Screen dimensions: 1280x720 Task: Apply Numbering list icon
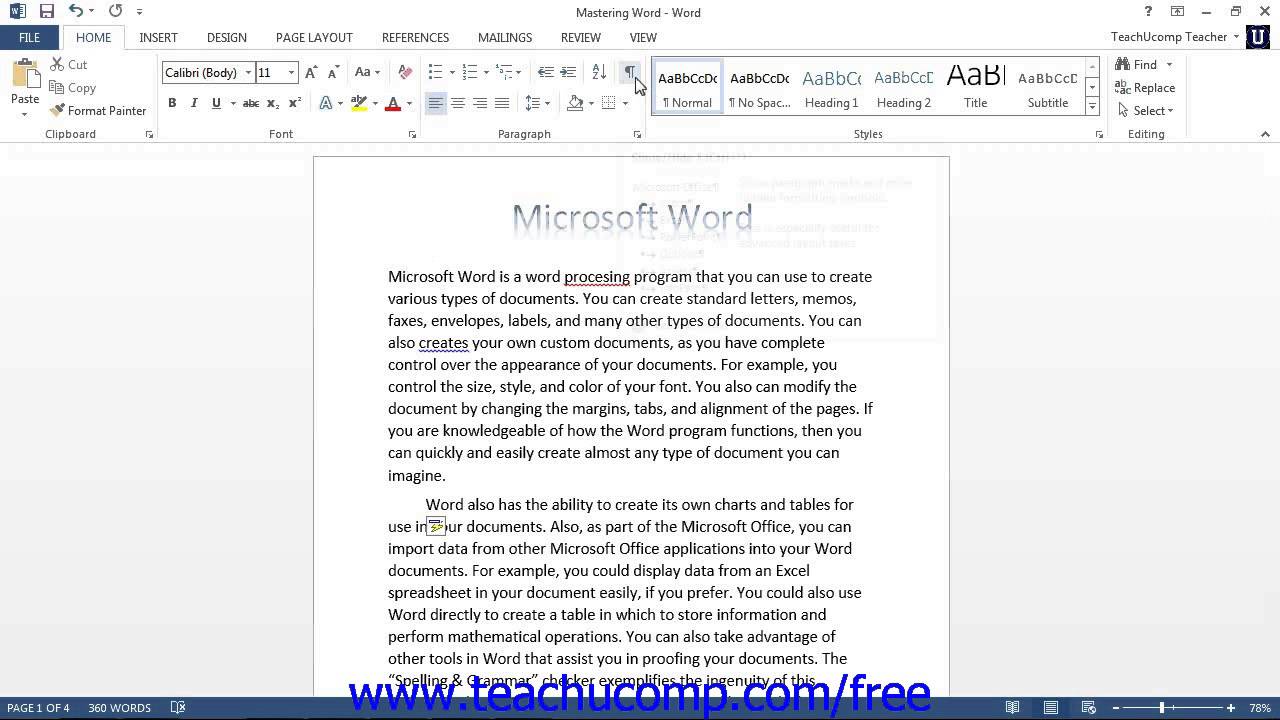point(470,72)
